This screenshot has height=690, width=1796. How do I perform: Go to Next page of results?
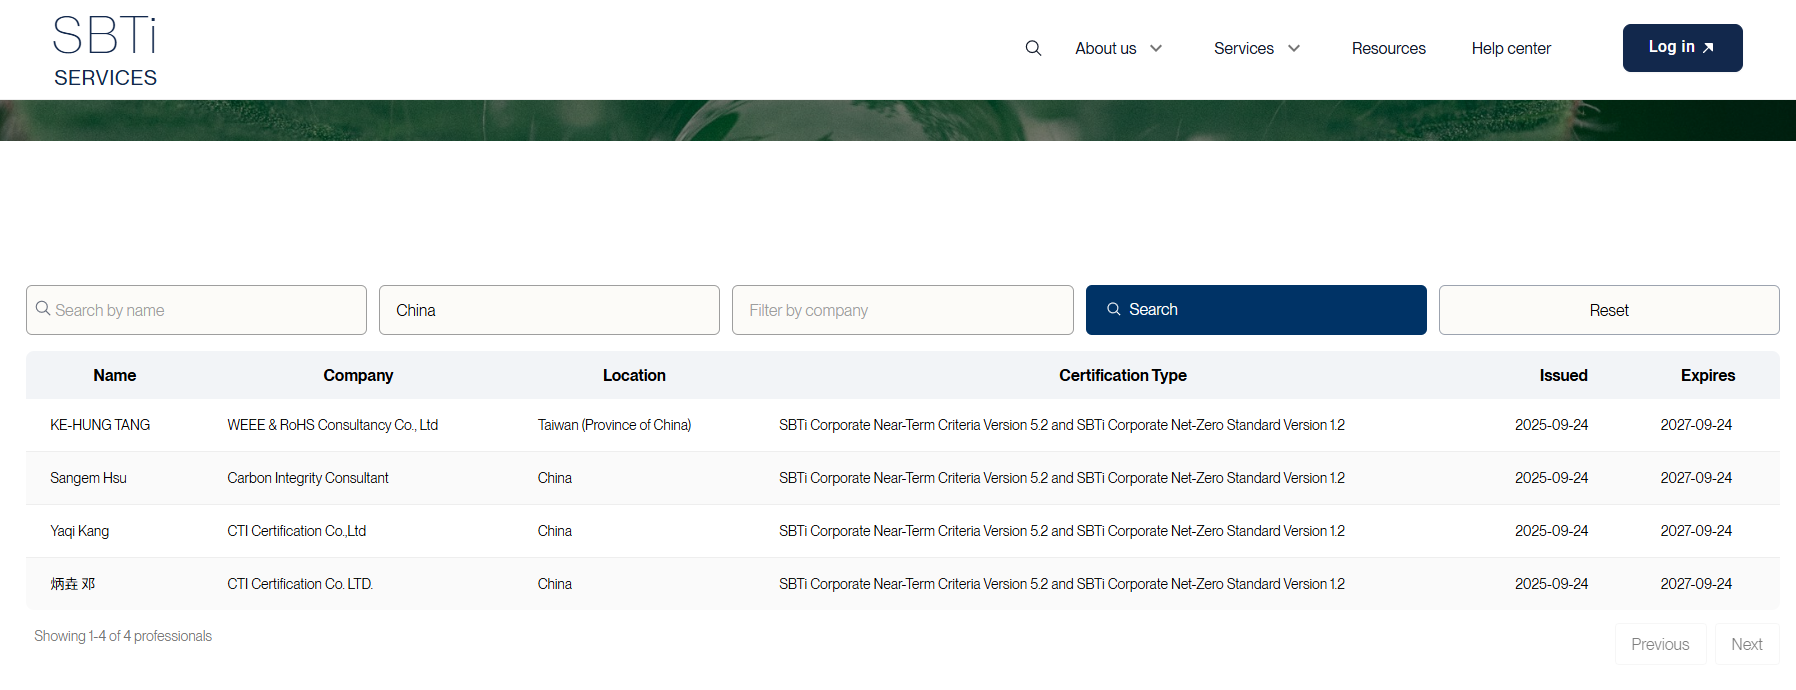tap(1746, 644)
